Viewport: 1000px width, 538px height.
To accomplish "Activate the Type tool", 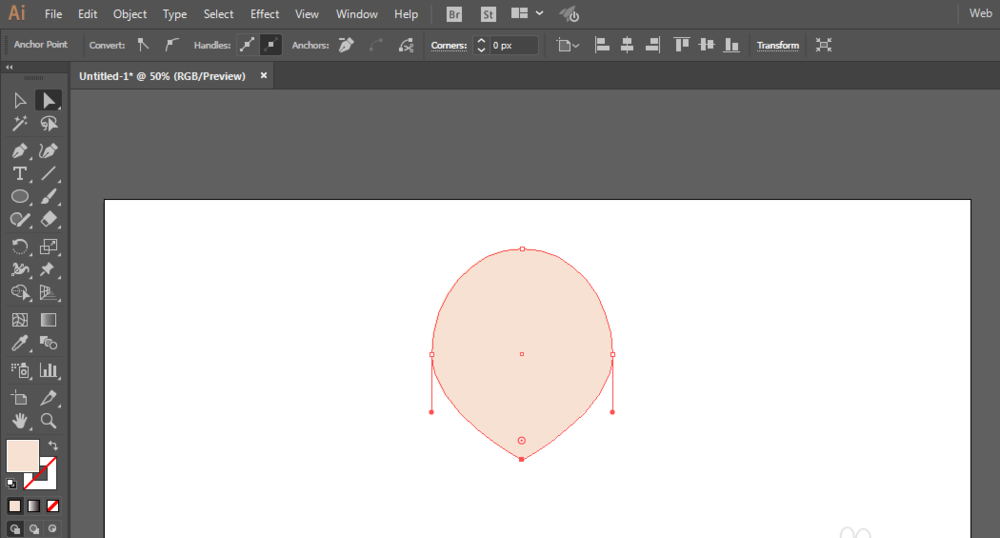I will pos(20,174).
